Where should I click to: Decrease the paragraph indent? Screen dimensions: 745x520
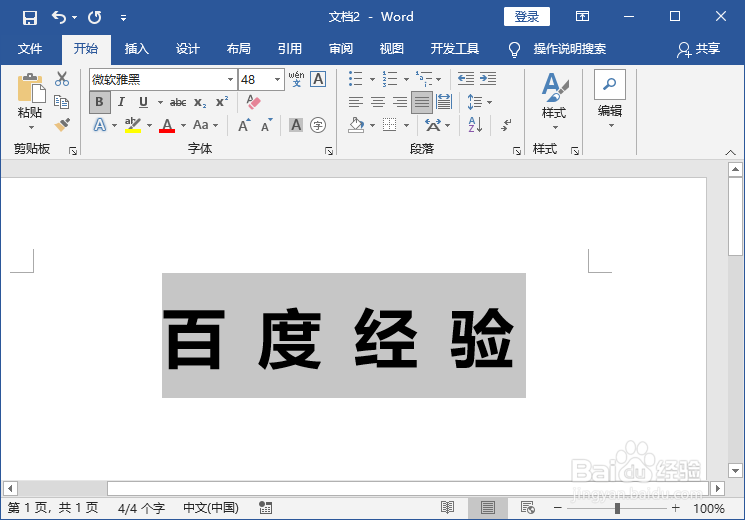466,79
